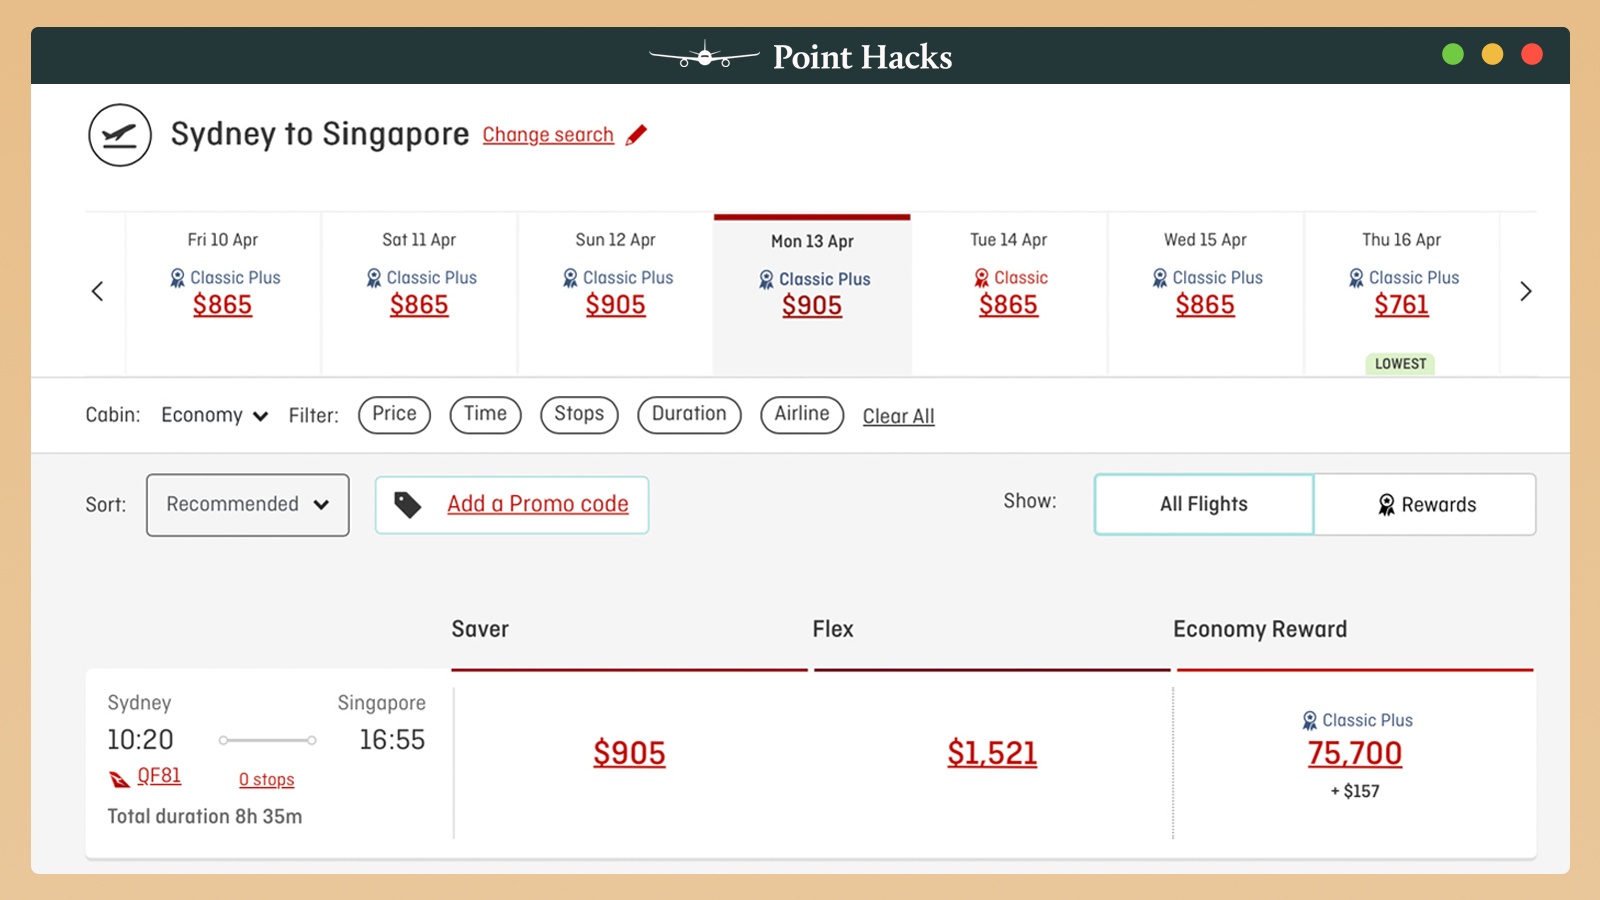Viewport: 1600px width, 900px height.
Task: Click the Classic Plus rosette above 75,700
Action: pos(1309,721)
